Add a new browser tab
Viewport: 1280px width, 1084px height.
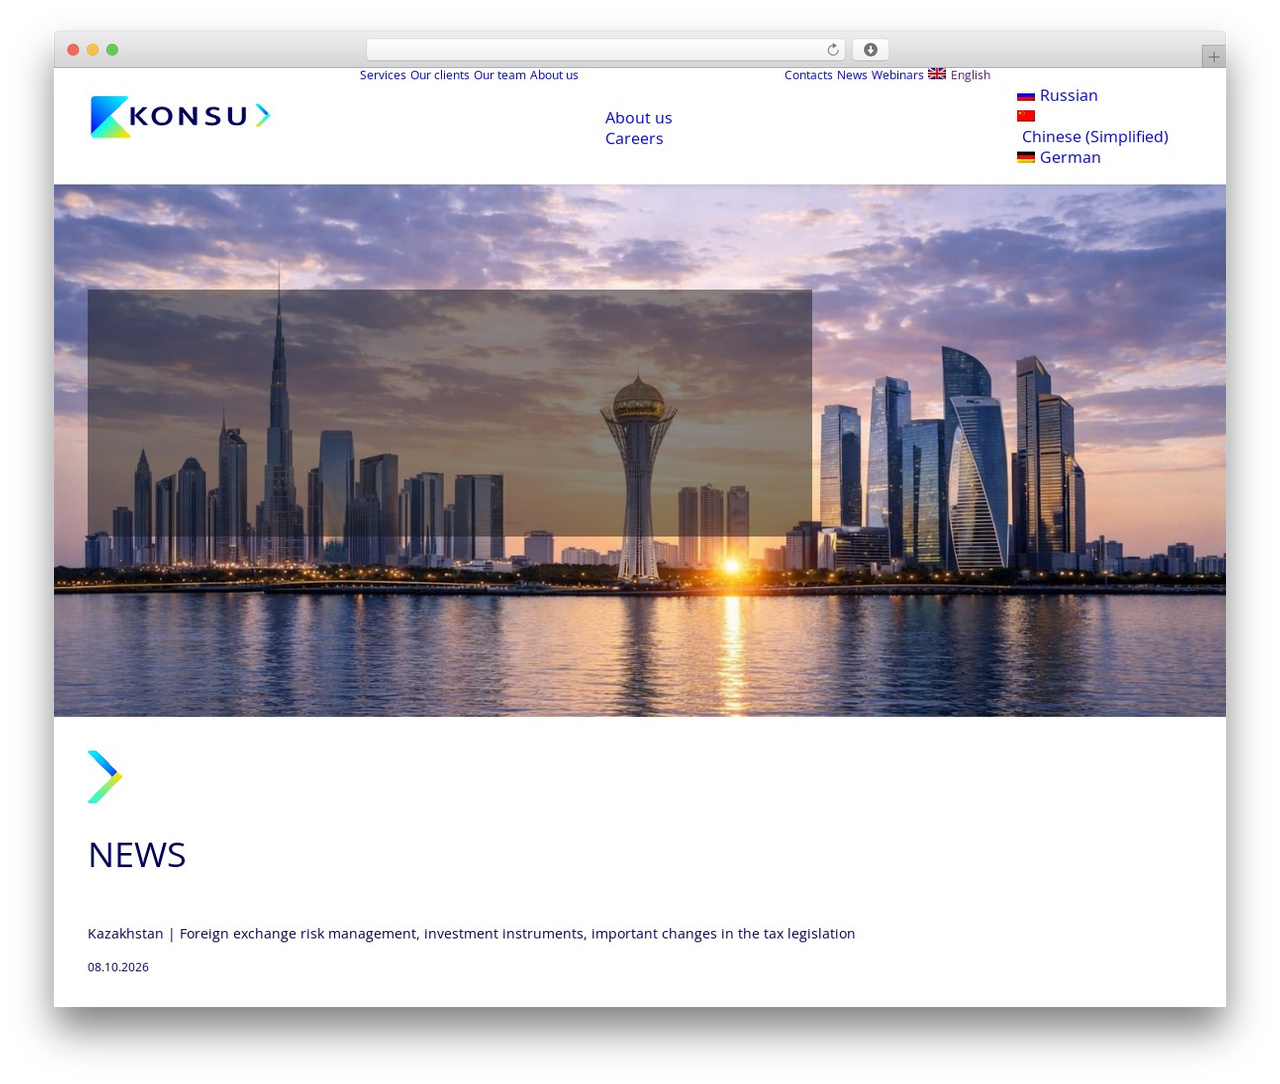coord(1213,57)
